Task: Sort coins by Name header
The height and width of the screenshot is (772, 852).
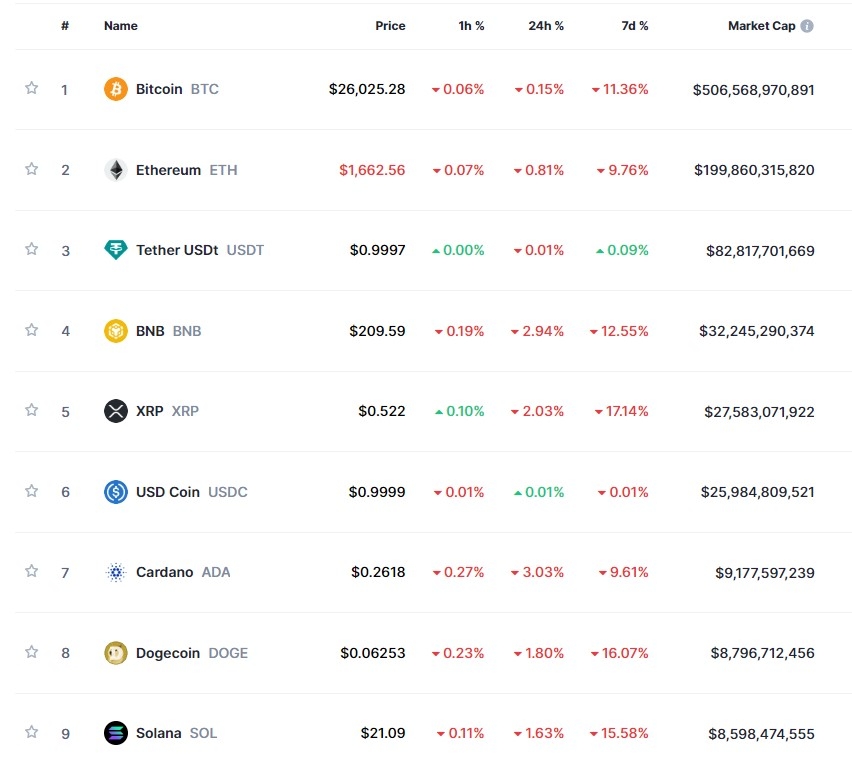Action: pos(121,26)
